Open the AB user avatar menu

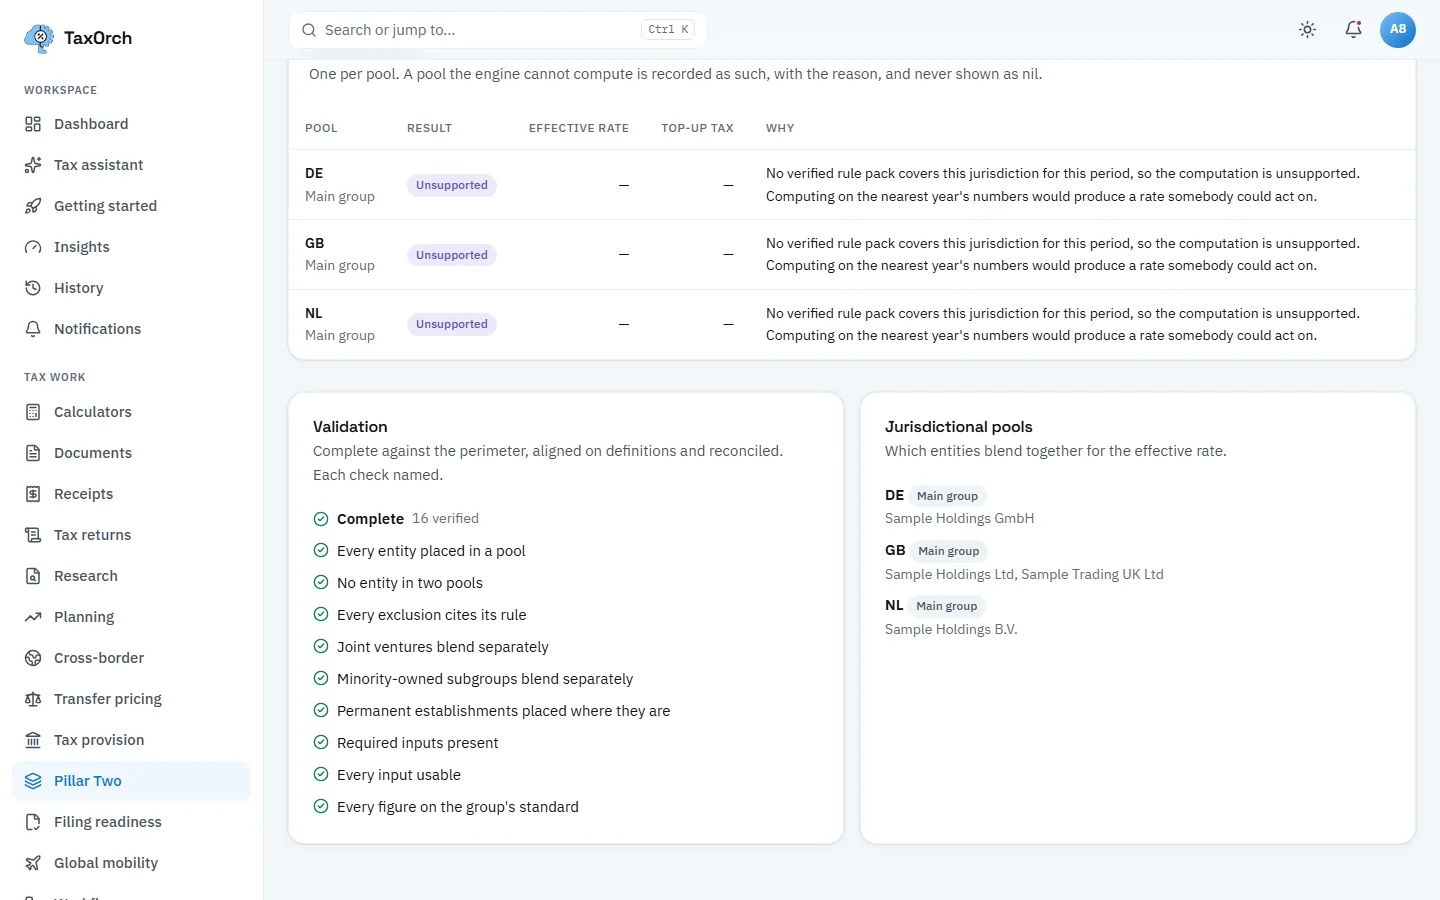tap(1398, 30)
